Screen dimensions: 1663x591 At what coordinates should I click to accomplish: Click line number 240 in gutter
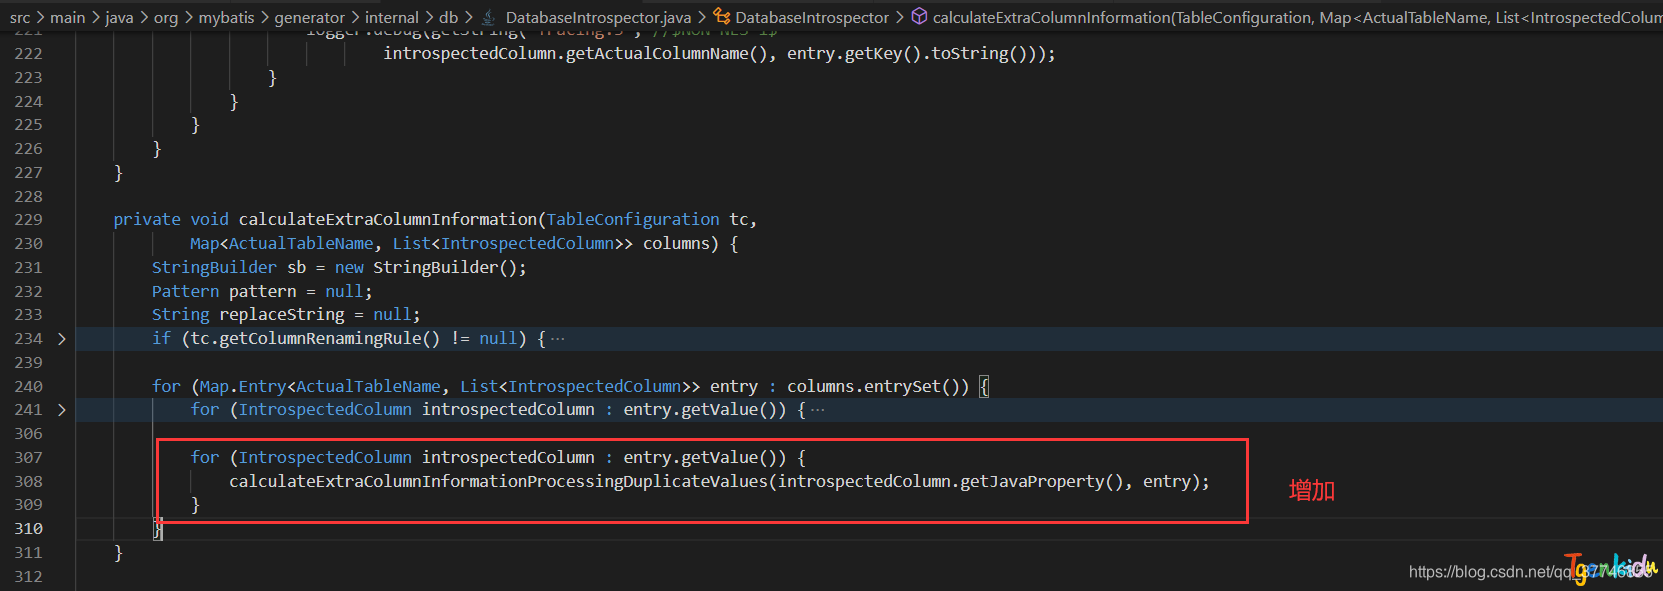point(28,387)
